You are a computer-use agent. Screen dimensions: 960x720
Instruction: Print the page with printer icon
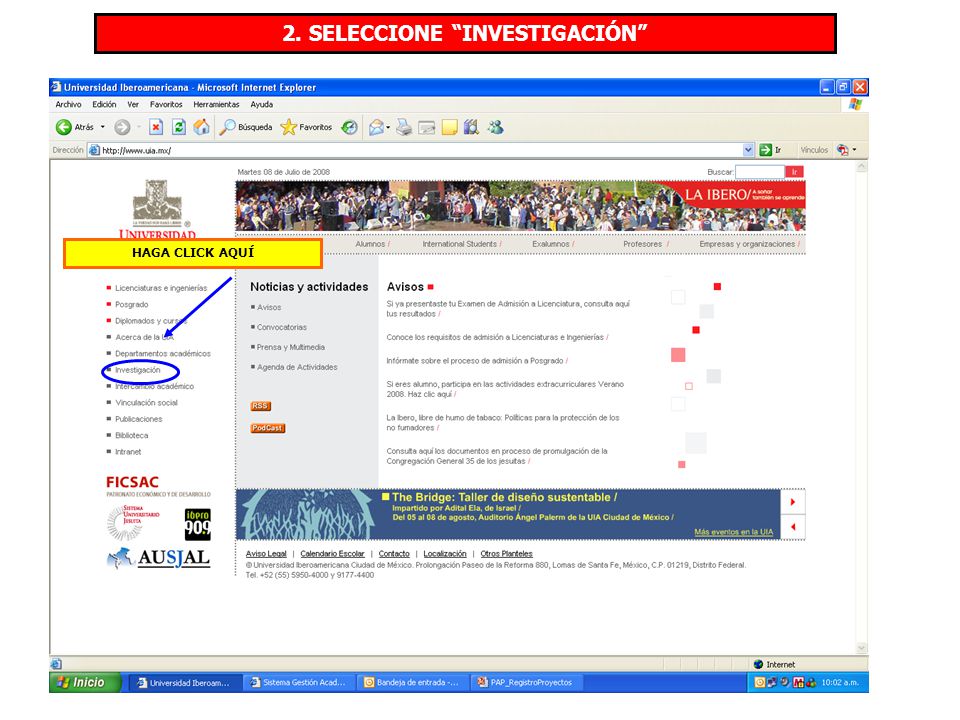[403, 127]
